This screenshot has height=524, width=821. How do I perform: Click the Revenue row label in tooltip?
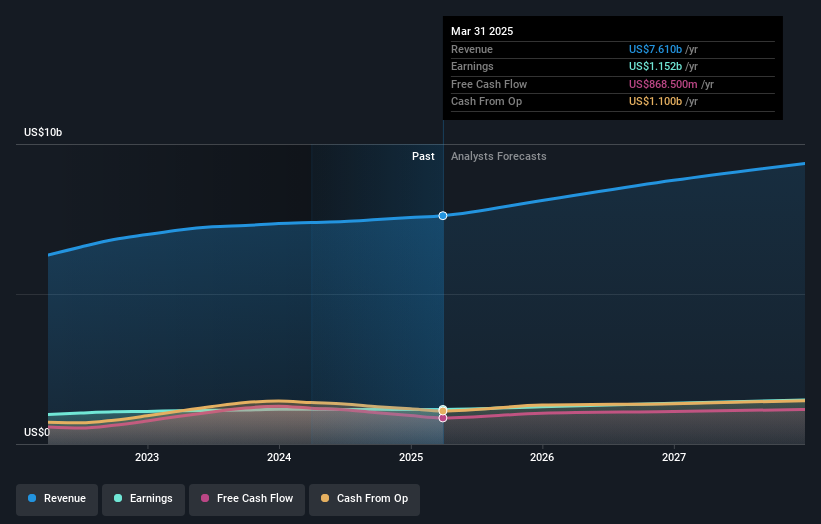[x=472, y=49]
